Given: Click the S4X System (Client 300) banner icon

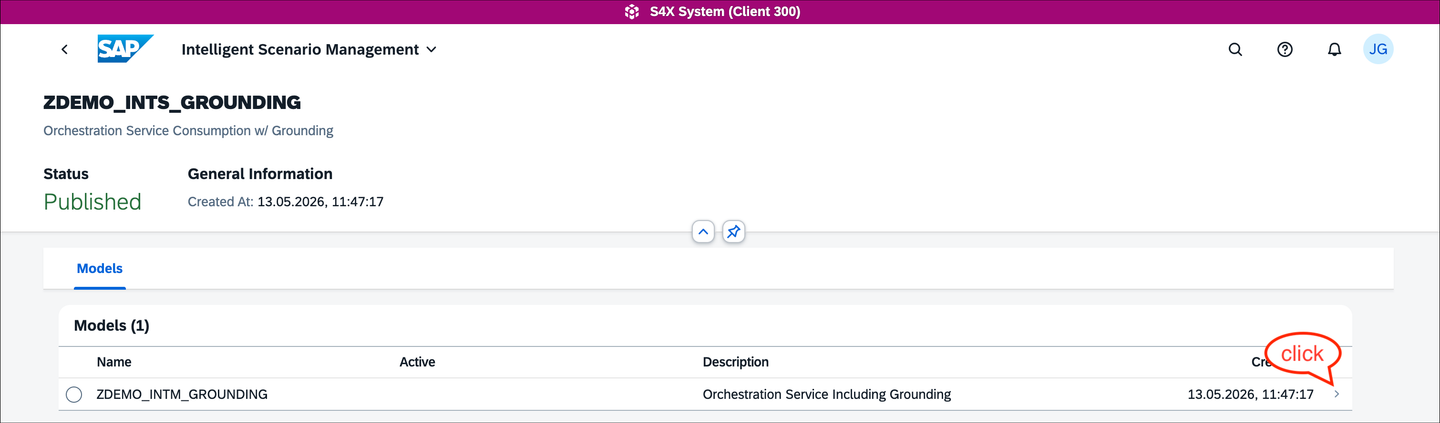Looking at the screenshot, I should coord(631,12).
